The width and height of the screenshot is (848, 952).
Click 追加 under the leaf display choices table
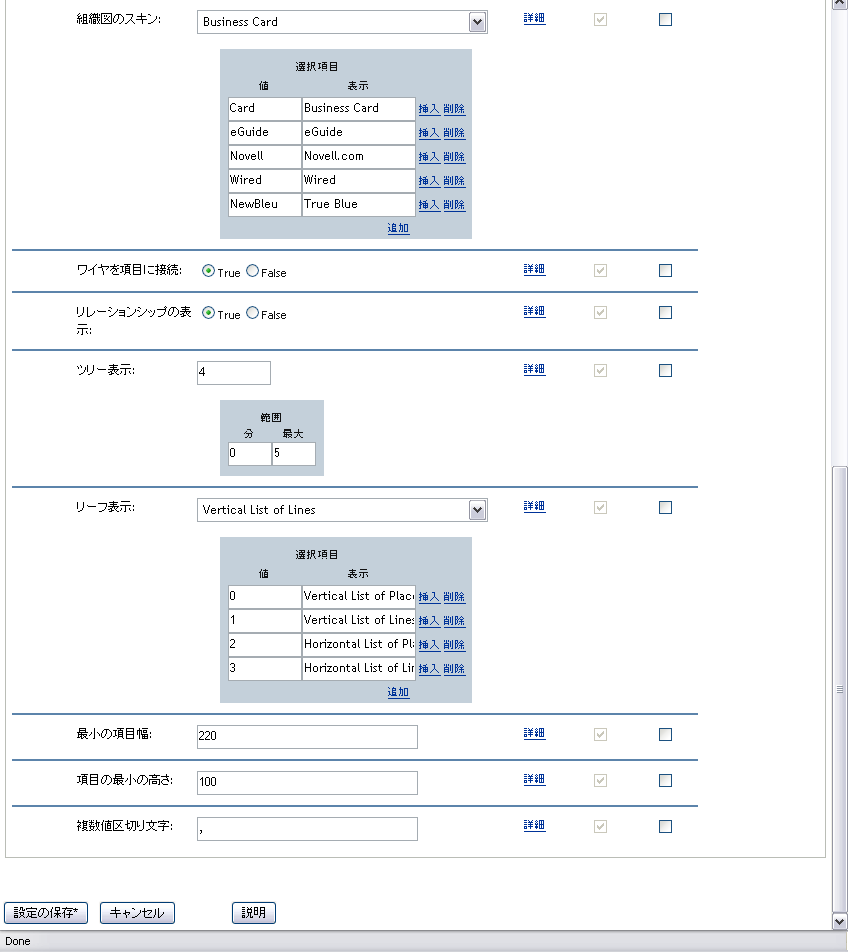pyautogui.click(x=398, y=692)
